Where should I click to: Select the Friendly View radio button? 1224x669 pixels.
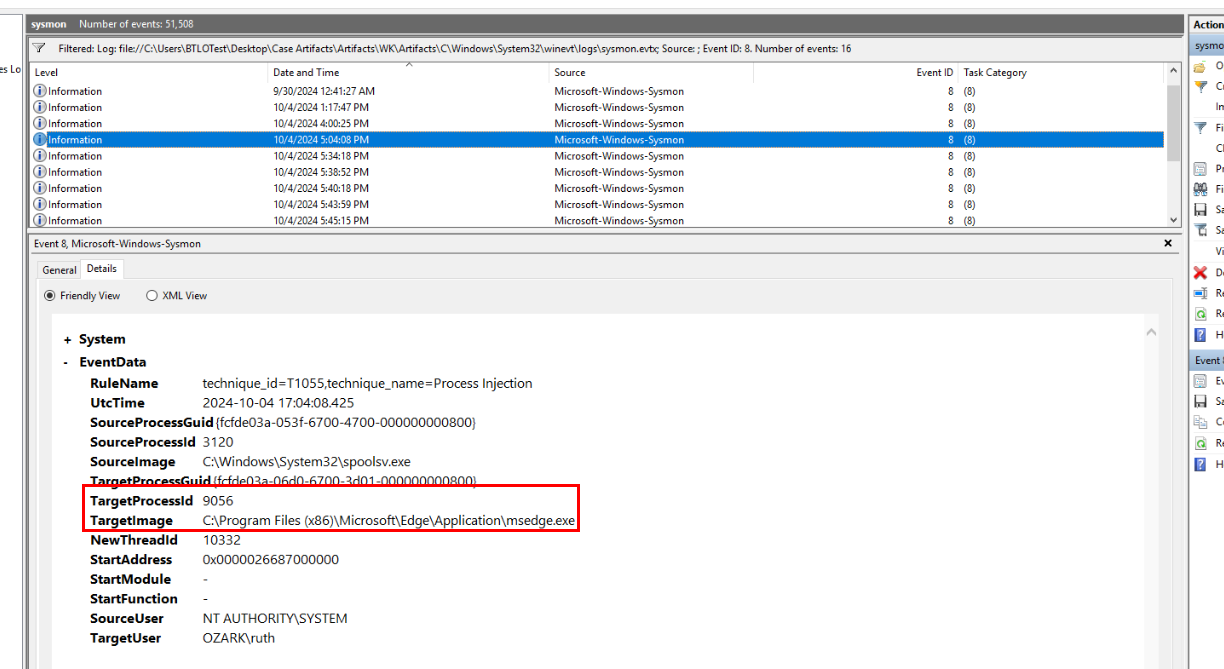click(x=50, y=296)
